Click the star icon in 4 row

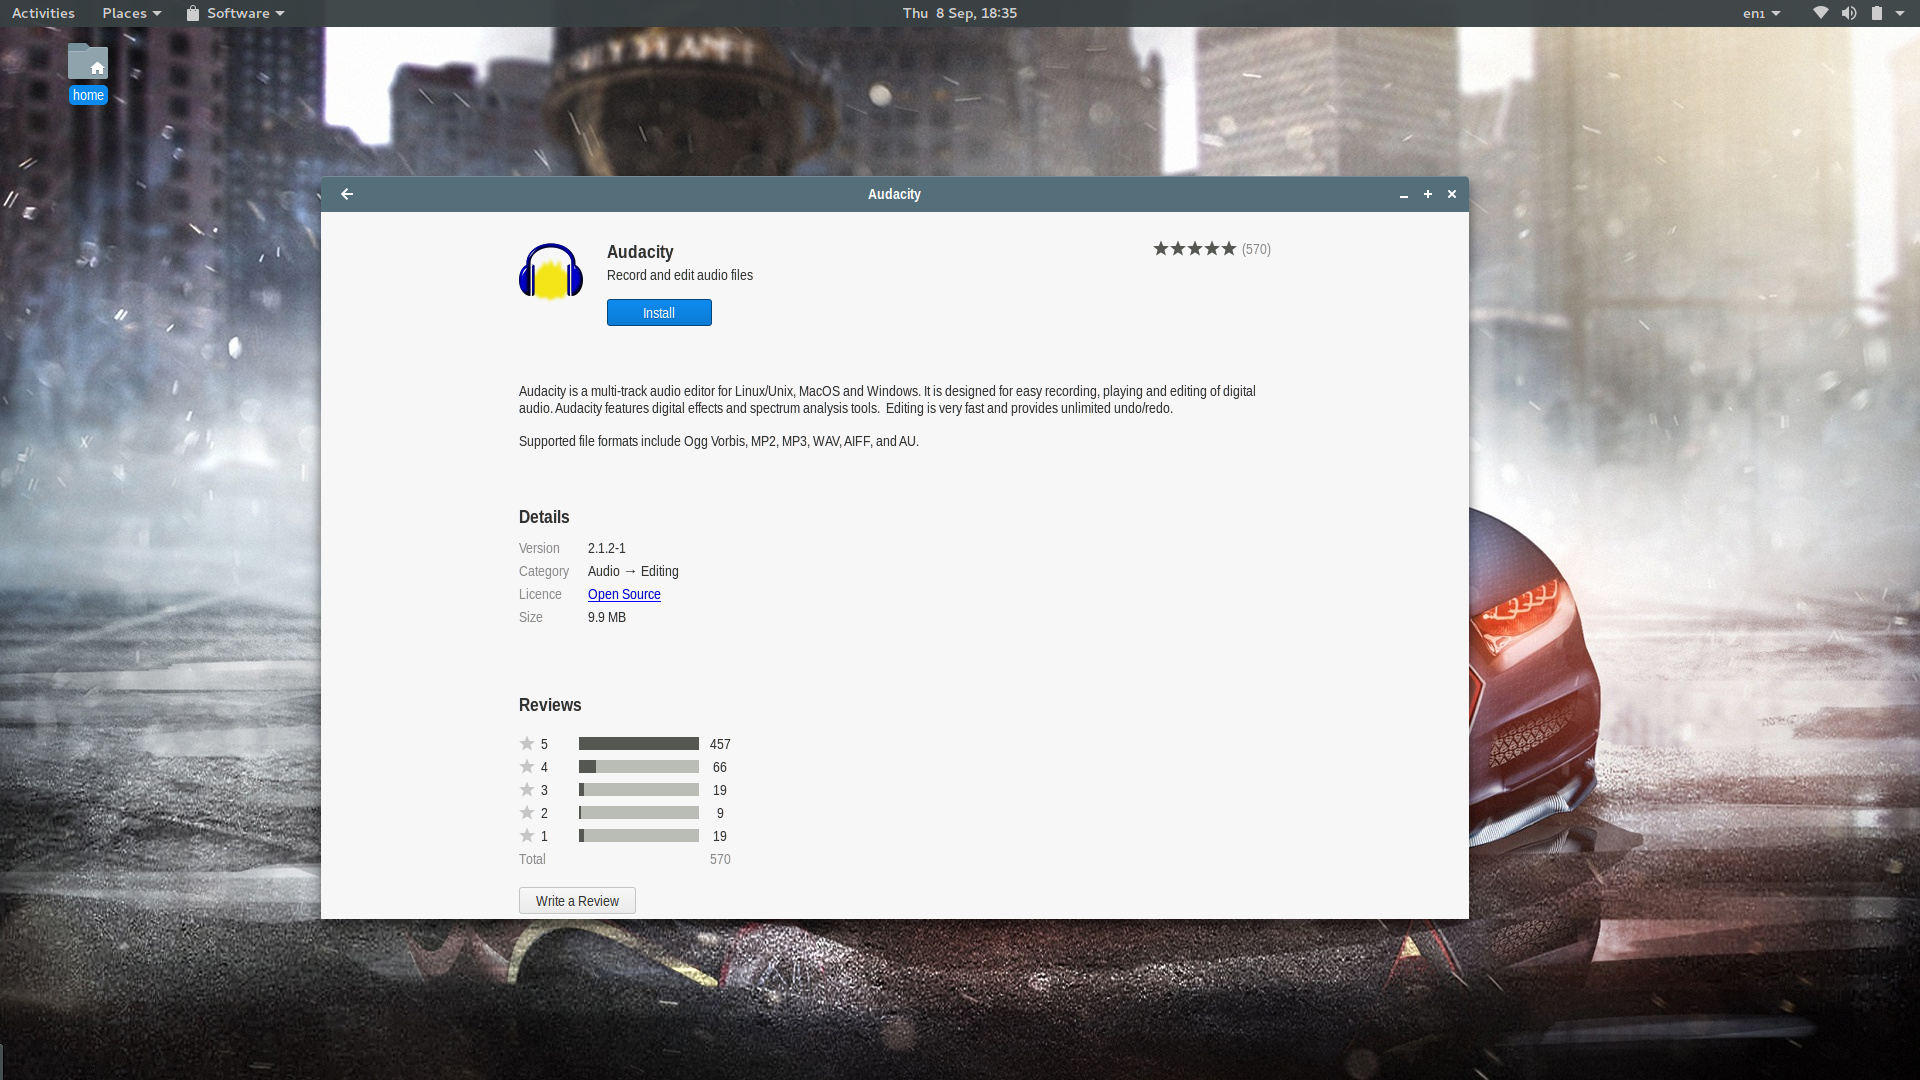coord(527,766)
